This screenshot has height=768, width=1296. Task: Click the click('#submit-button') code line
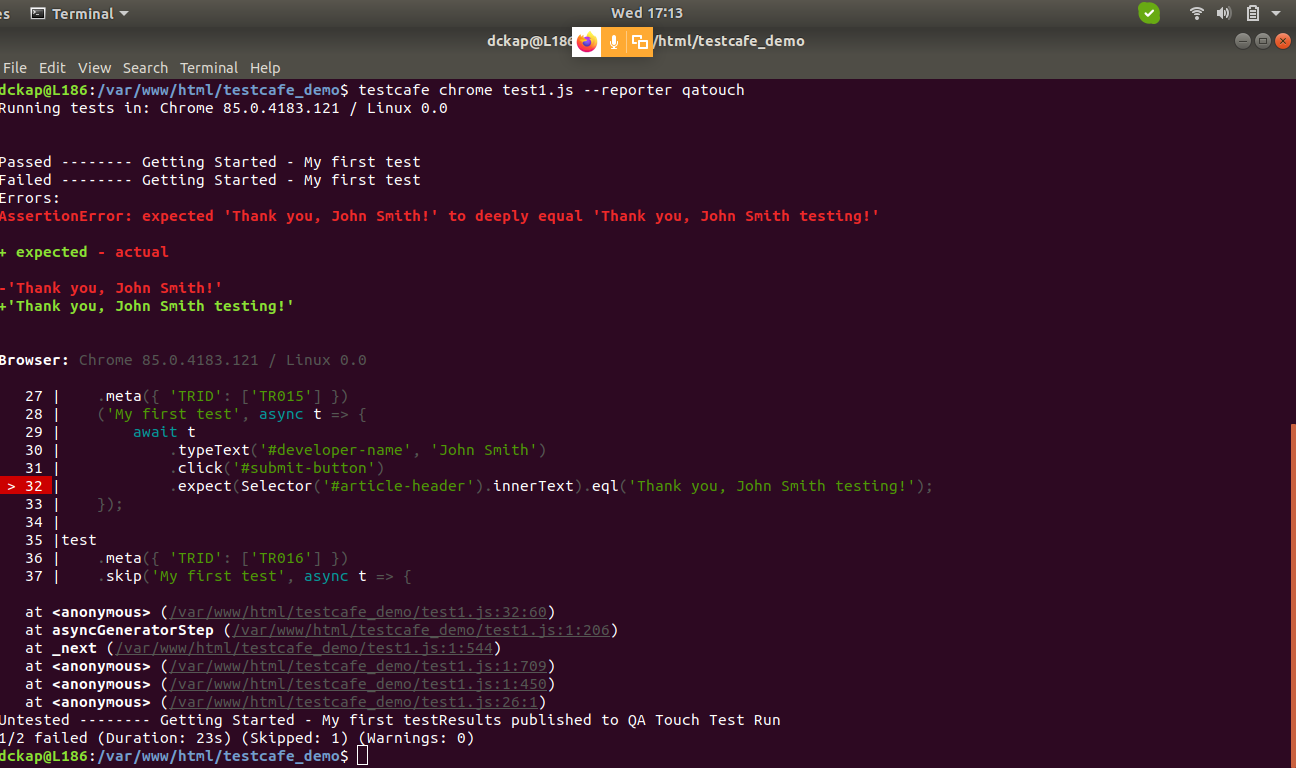pyautogui.click(x=277, y=468)
